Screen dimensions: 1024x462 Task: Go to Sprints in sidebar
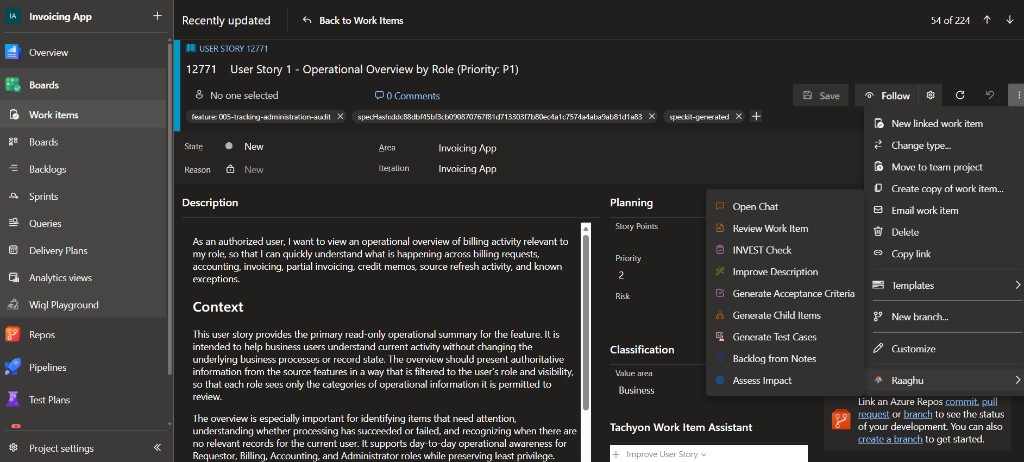pos(43,197)
